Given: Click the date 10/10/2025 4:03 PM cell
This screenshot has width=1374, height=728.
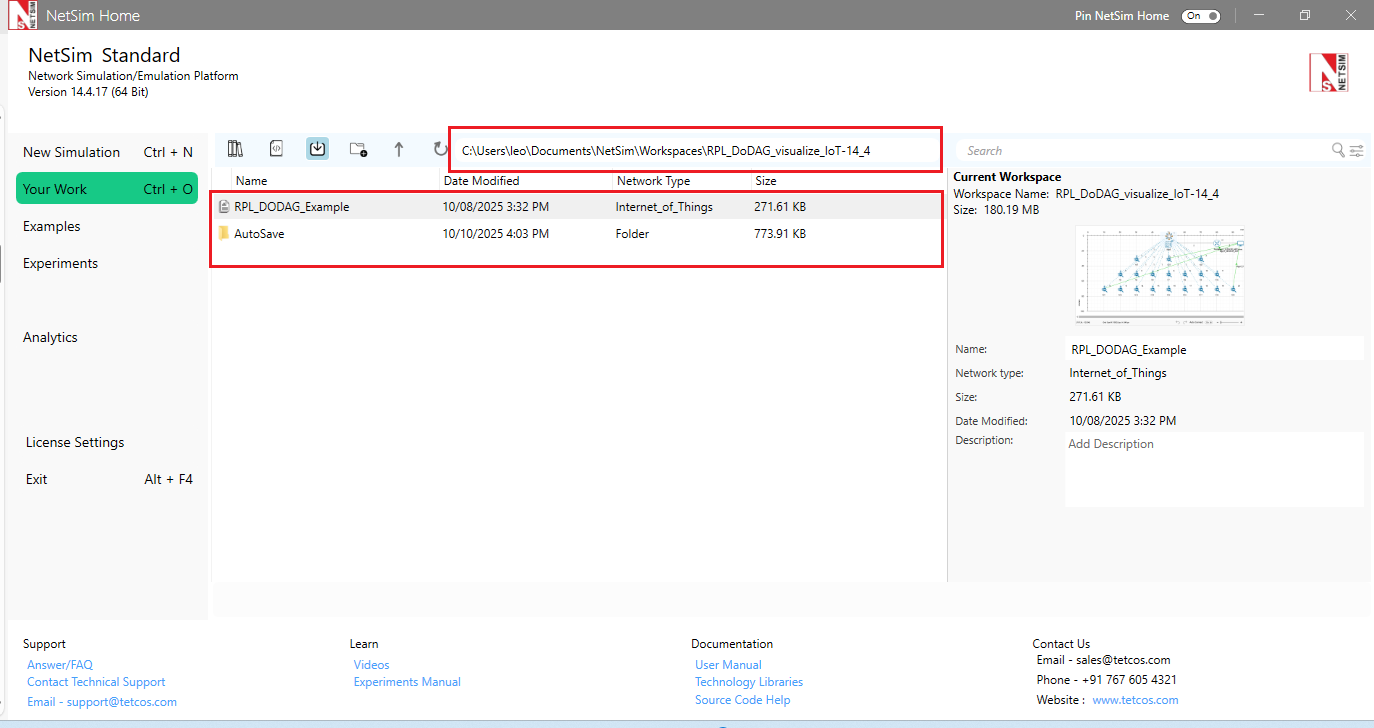Looking at the screenshot, I should click(496, 234).
